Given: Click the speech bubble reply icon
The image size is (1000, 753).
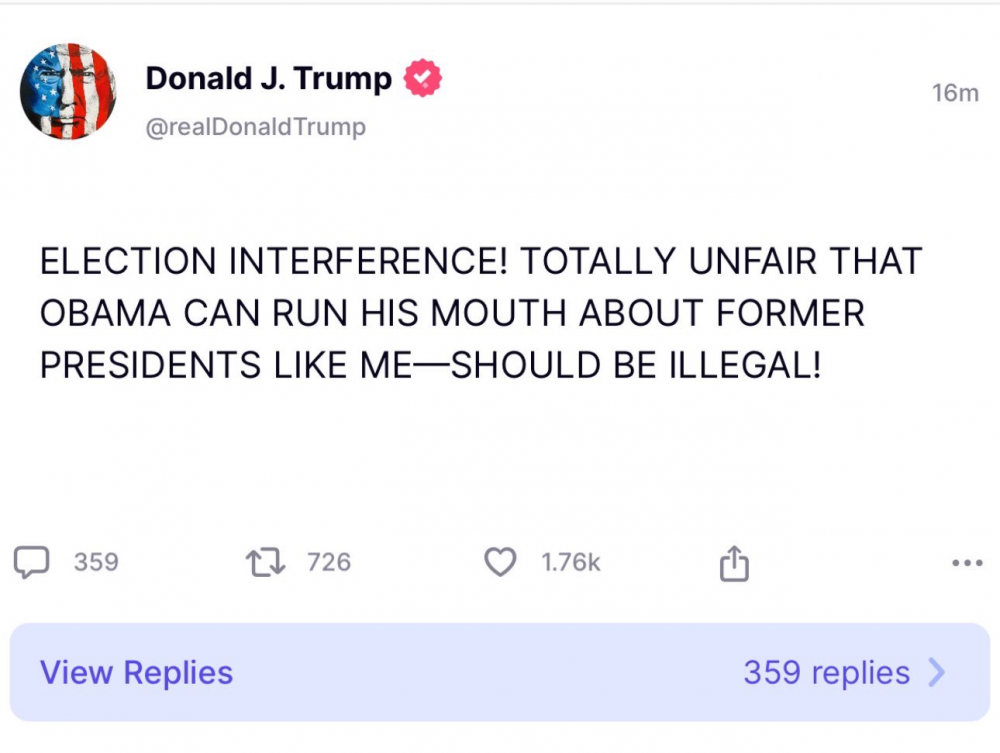Looking at the screenshot, I should click(x=32, y=562).
